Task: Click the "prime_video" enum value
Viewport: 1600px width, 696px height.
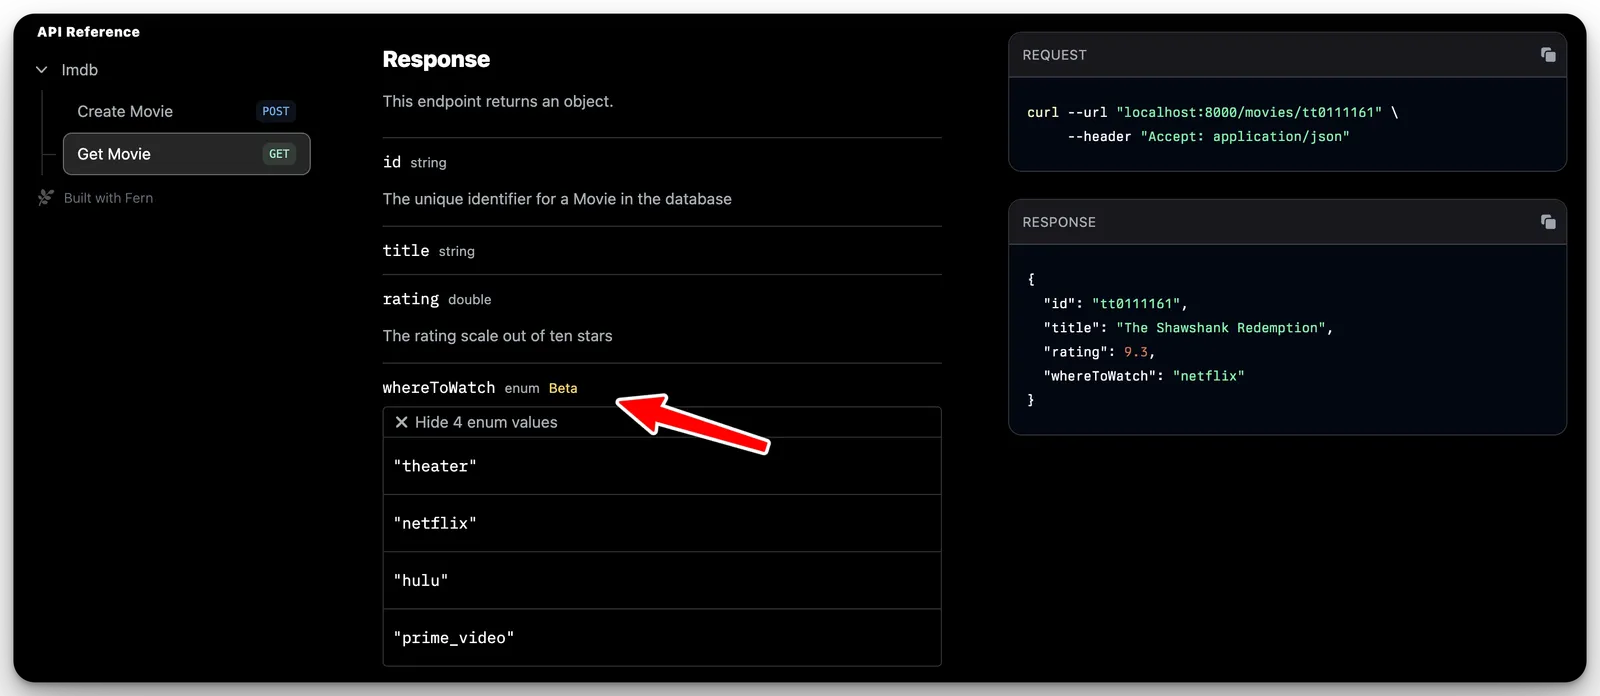Action: click(x=454, y=638)
